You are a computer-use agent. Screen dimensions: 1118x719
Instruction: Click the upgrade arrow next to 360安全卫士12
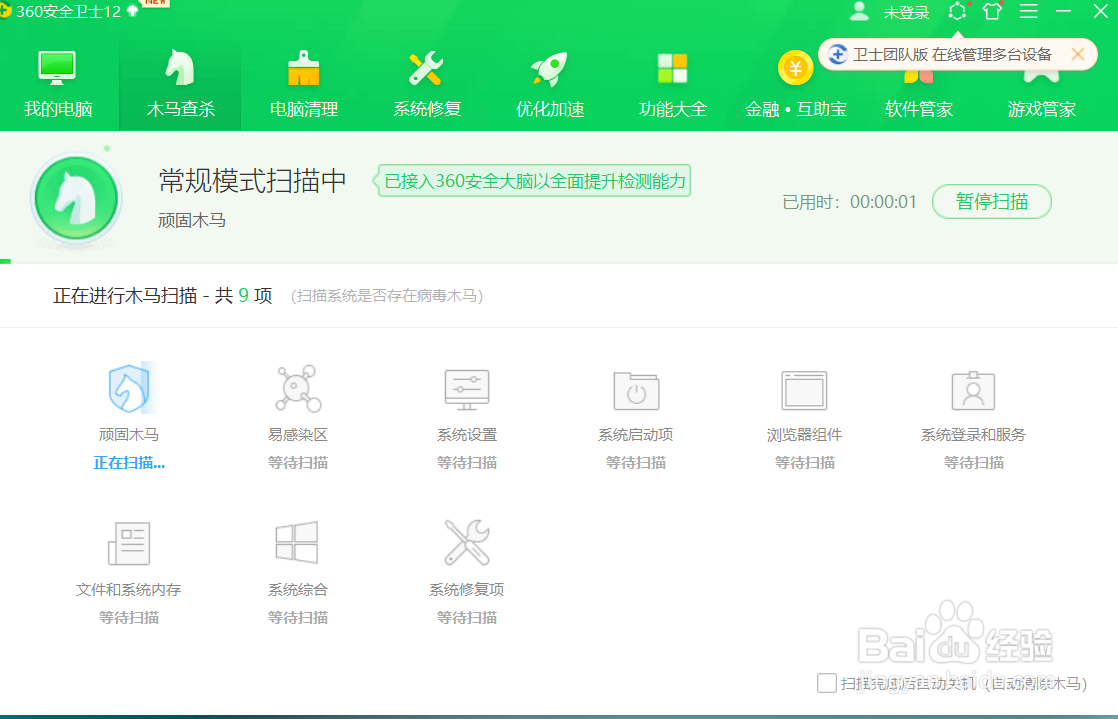(133, 11)
